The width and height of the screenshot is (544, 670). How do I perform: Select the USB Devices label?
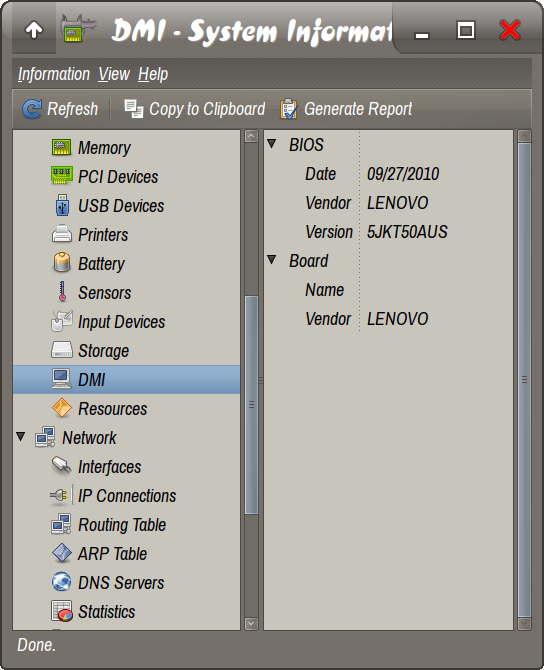click(x=121, y=206)
